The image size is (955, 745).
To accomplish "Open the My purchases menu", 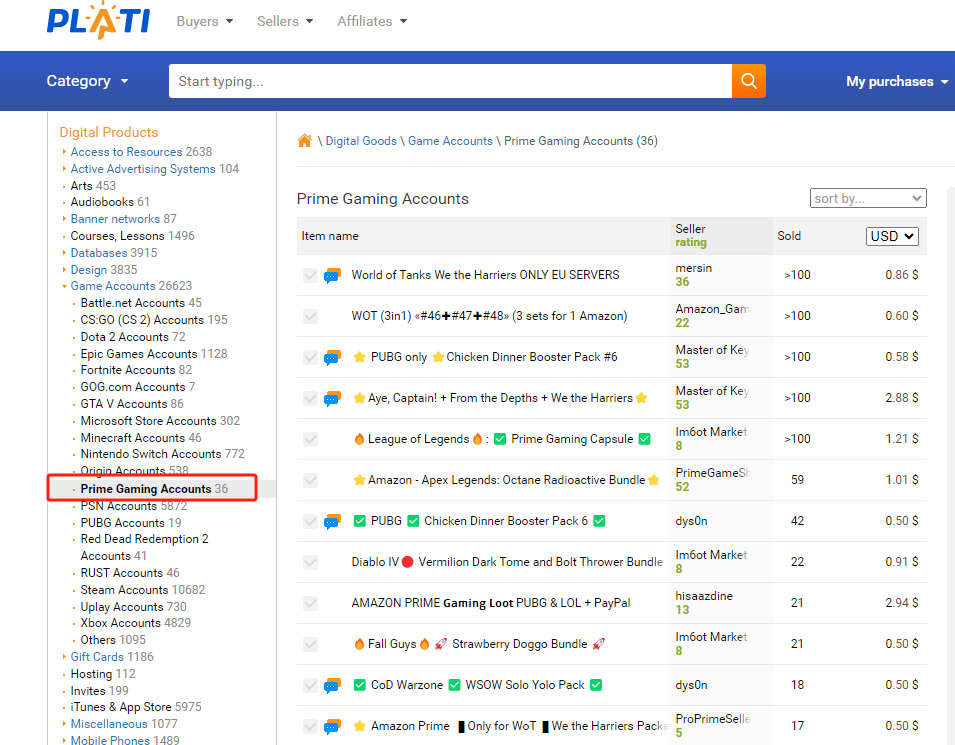I will click(896, 81).
